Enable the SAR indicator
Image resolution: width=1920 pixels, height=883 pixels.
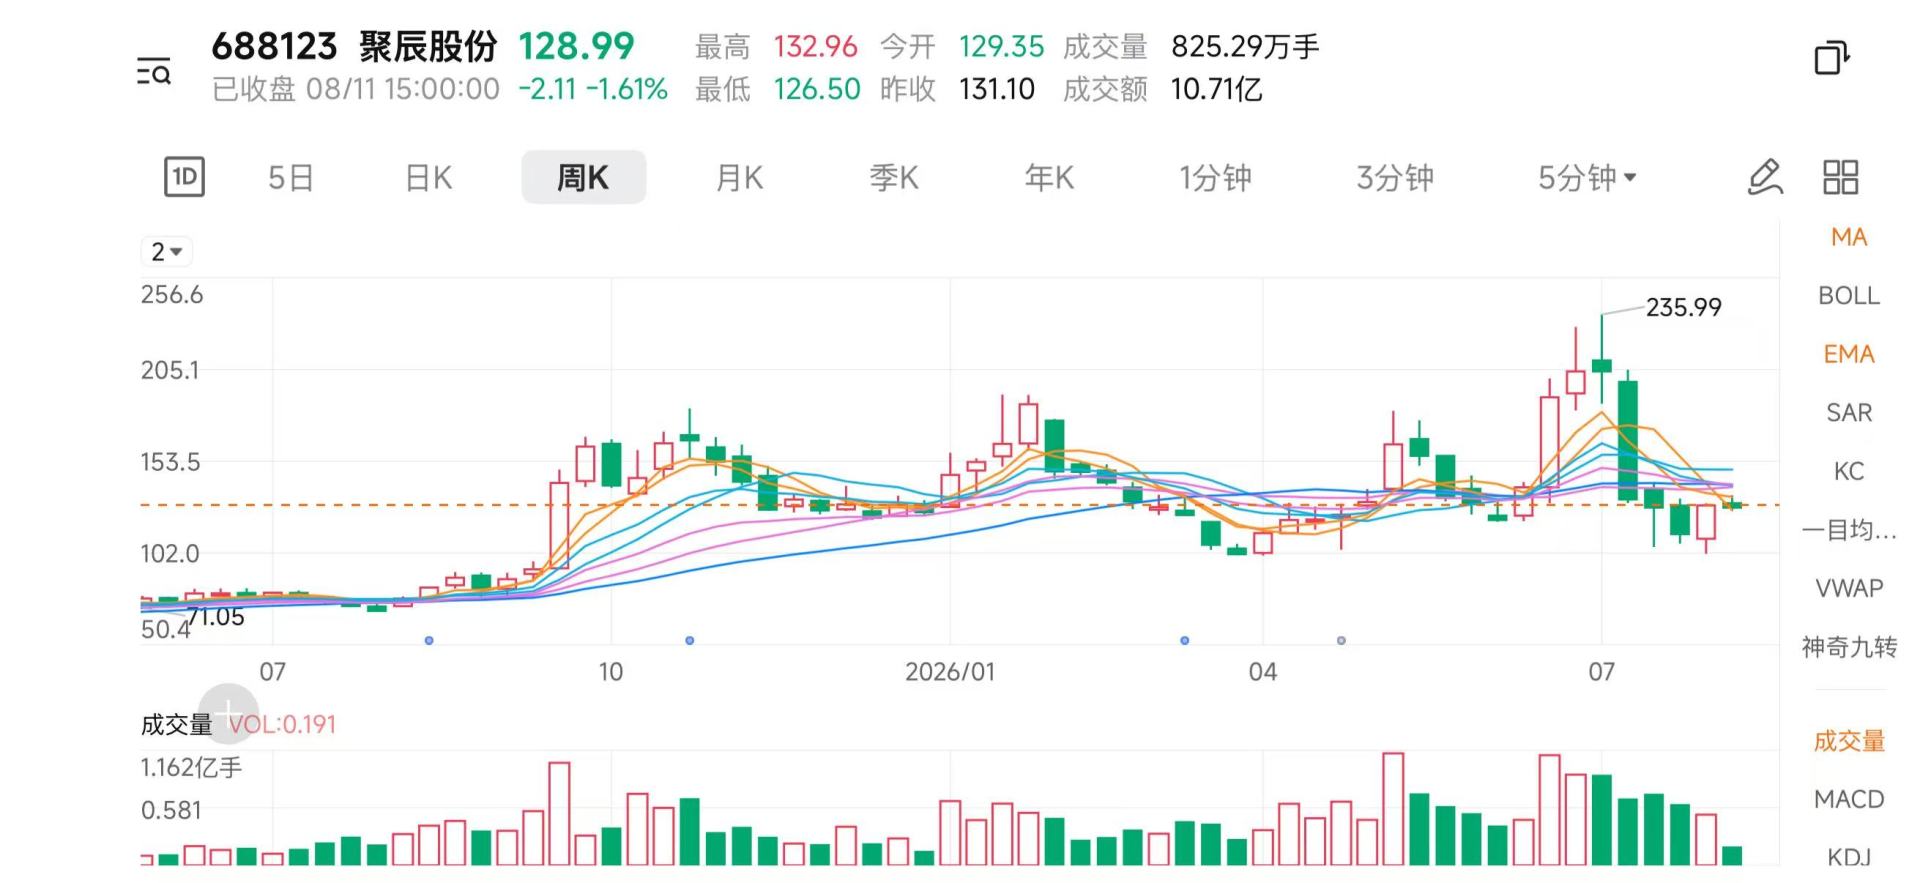1849,413
